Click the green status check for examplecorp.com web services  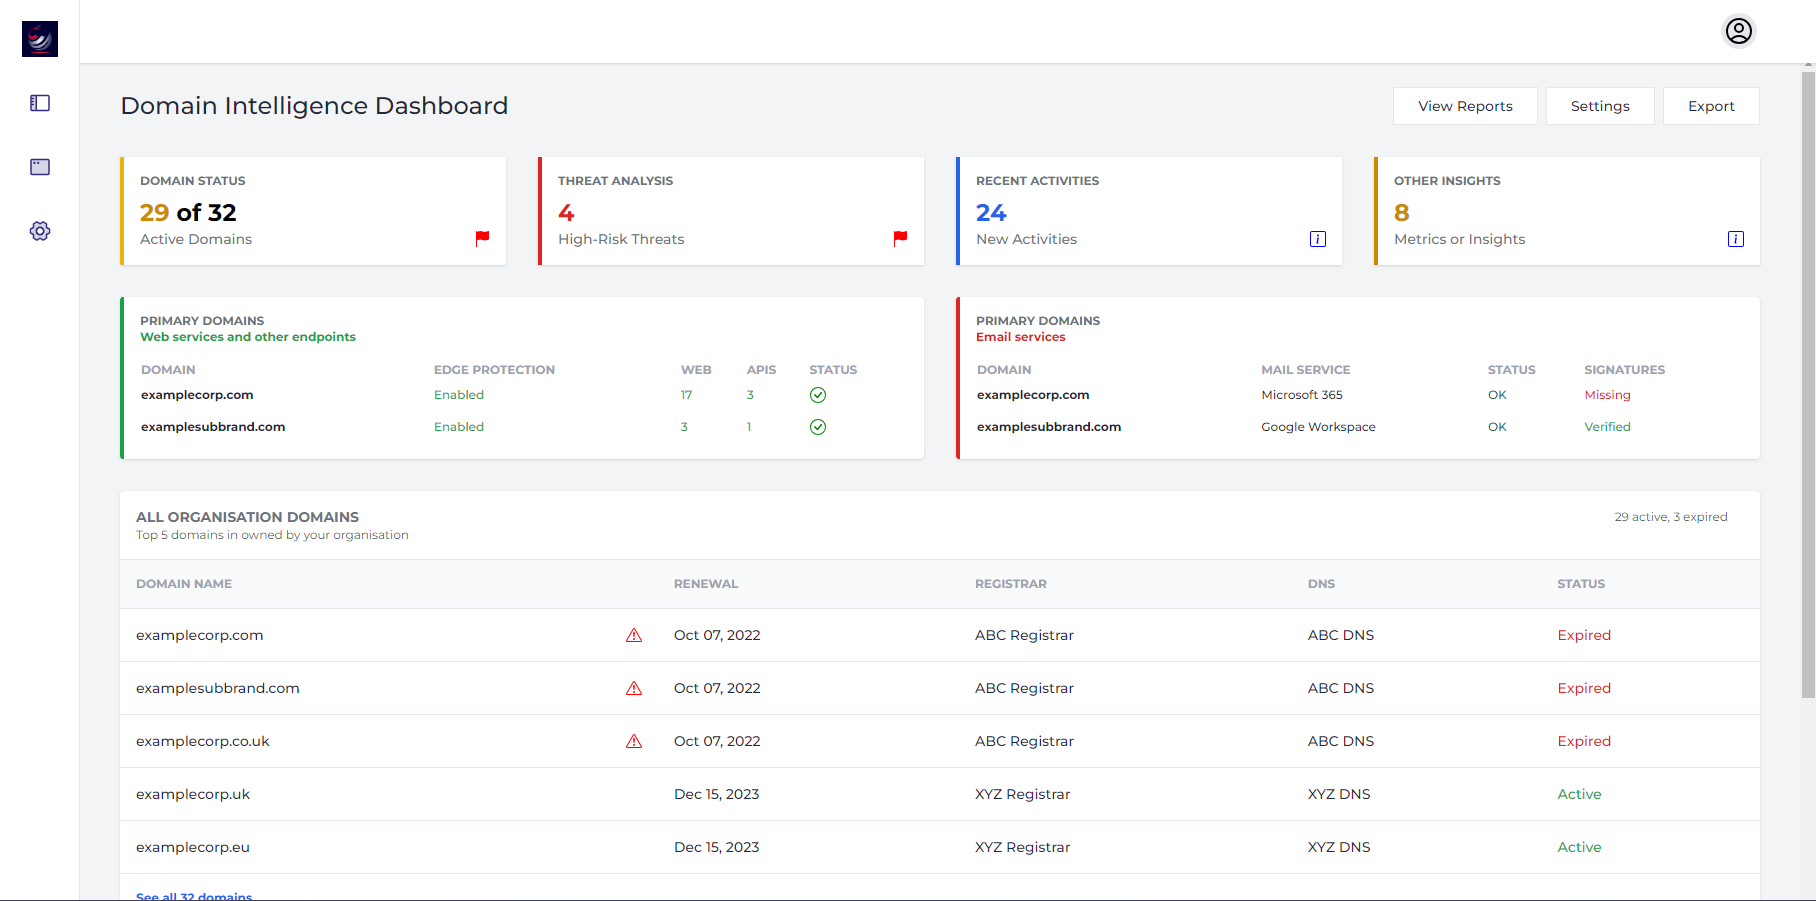818,395
